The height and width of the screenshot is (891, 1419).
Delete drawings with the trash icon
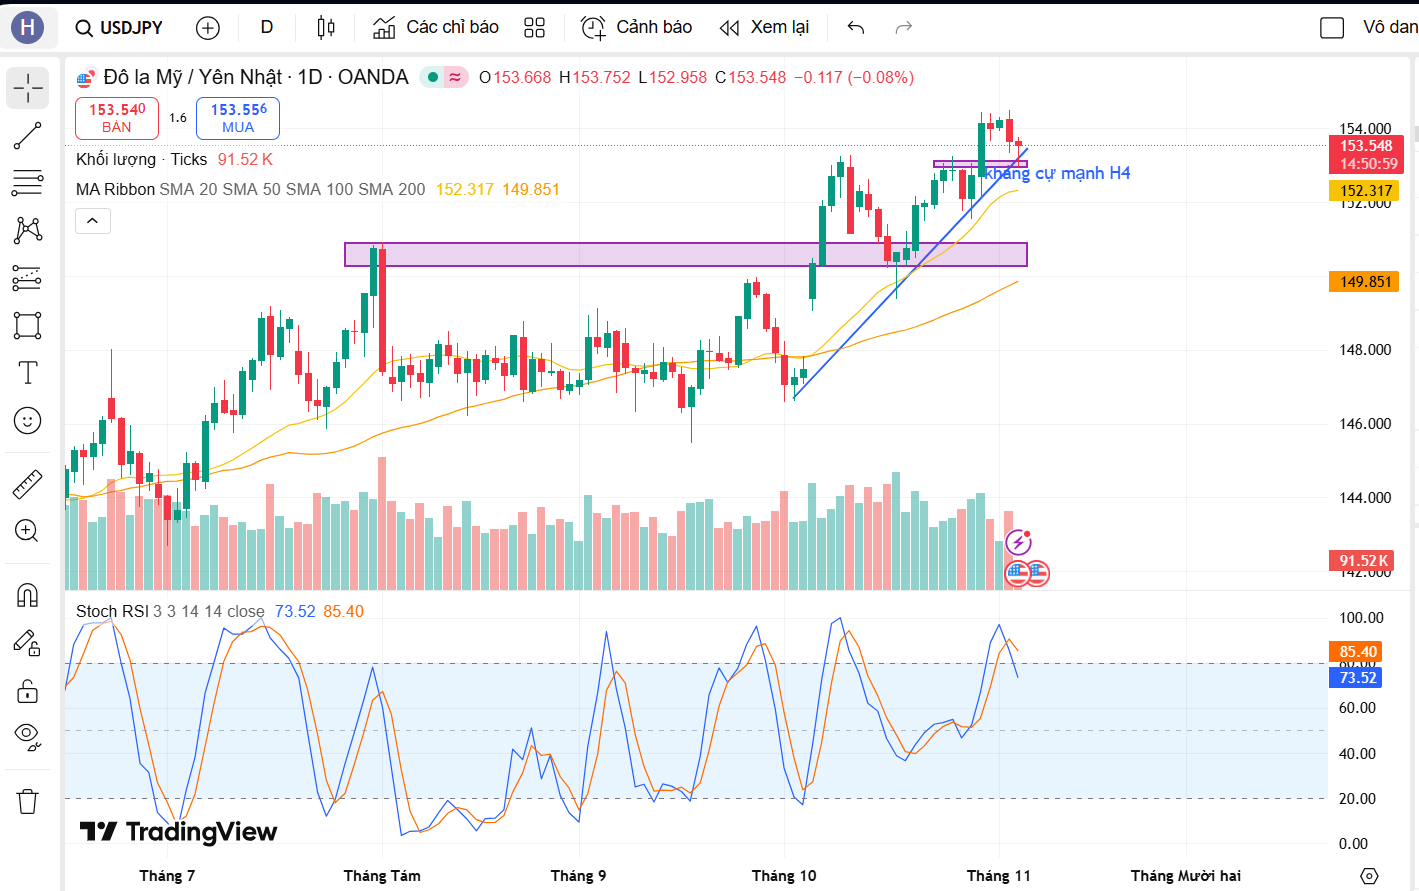point(28,801)
